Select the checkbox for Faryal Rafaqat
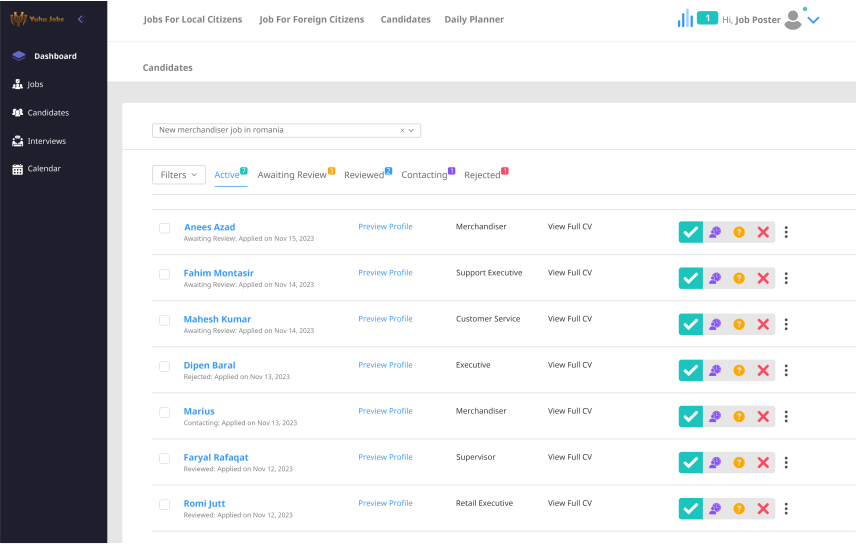 point(165,458)
